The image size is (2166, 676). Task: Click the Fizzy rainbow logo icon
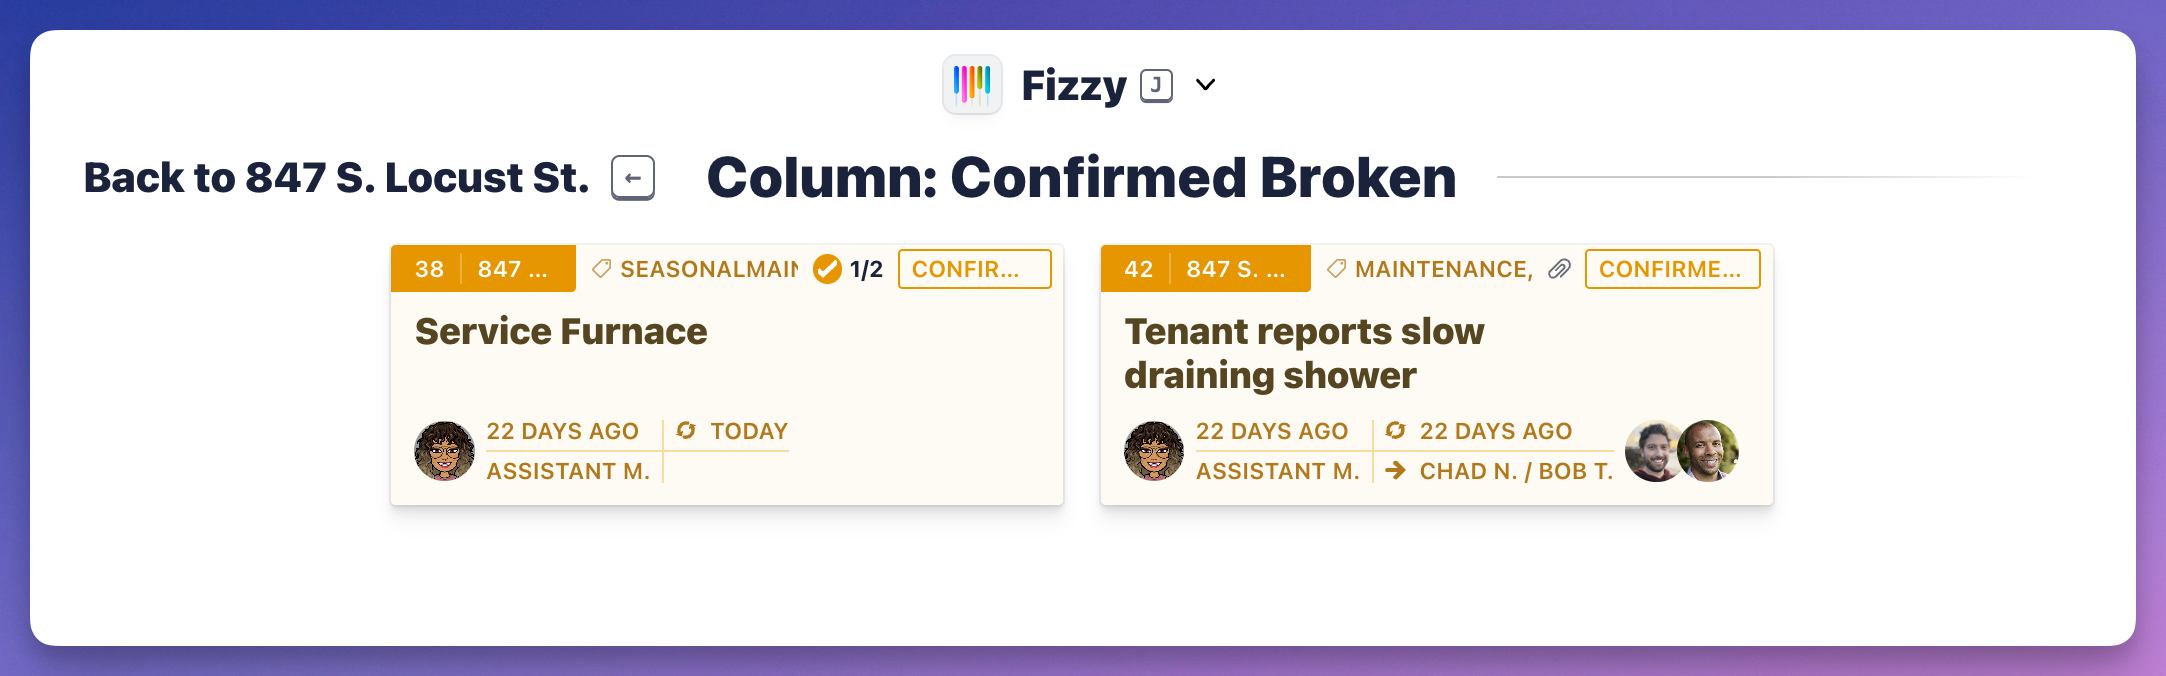click(x=972, y=85)
